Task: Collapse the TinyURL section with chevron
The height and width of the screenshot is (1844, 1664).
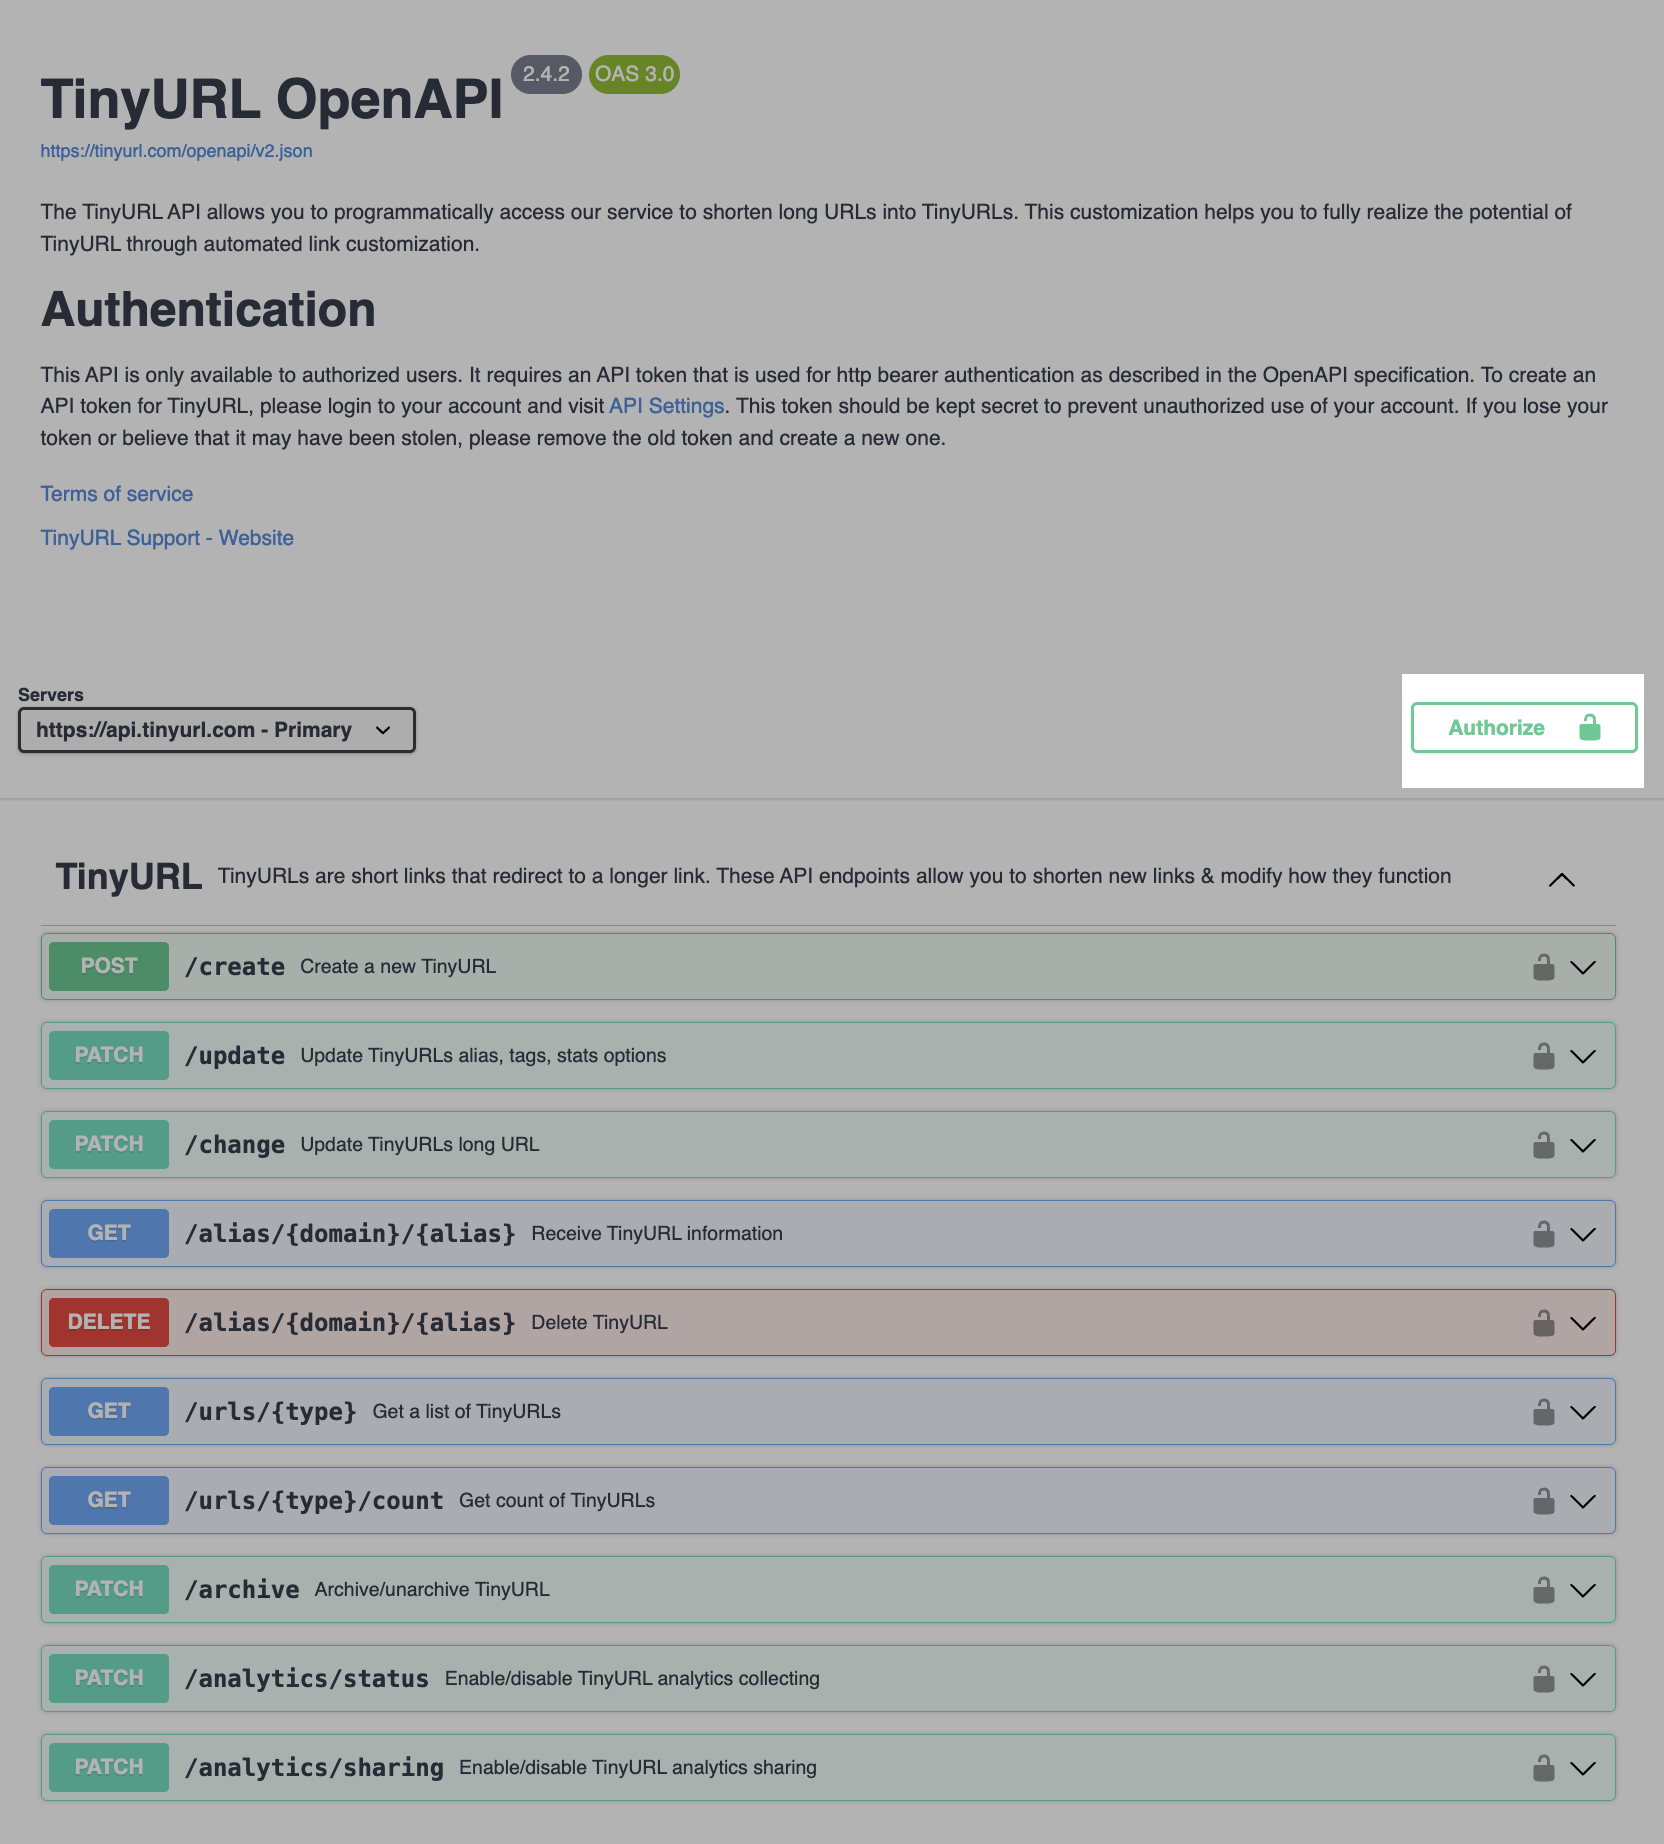Action: [1561, 880]
